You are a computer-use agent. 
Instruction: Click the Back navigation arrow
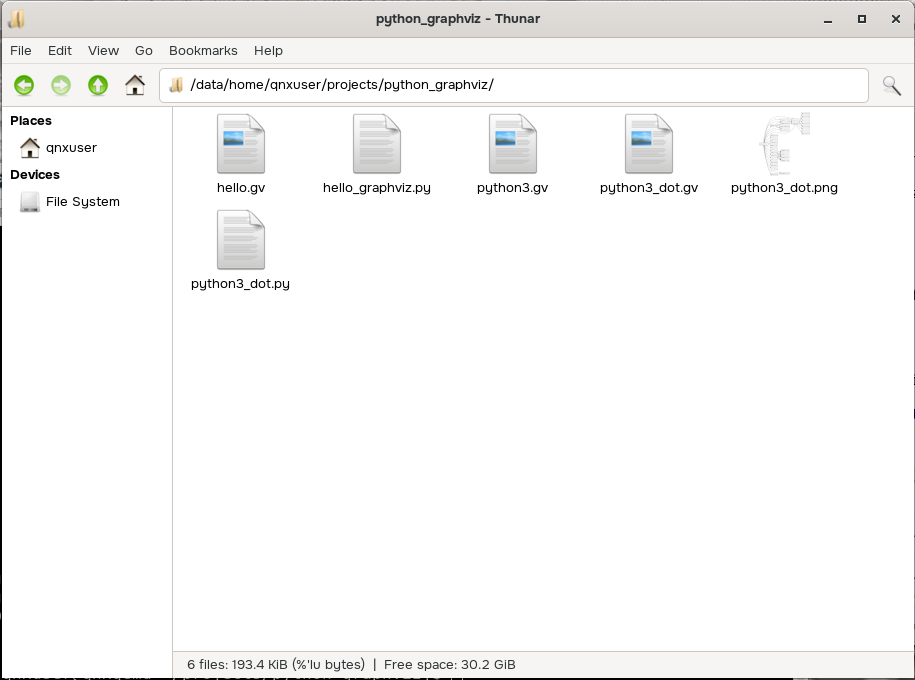pos(24,86)
